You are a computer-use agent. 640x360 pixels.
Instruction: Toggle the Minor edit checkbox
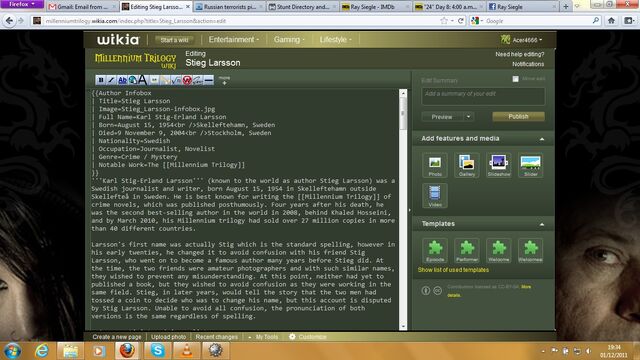coord(516,79)
